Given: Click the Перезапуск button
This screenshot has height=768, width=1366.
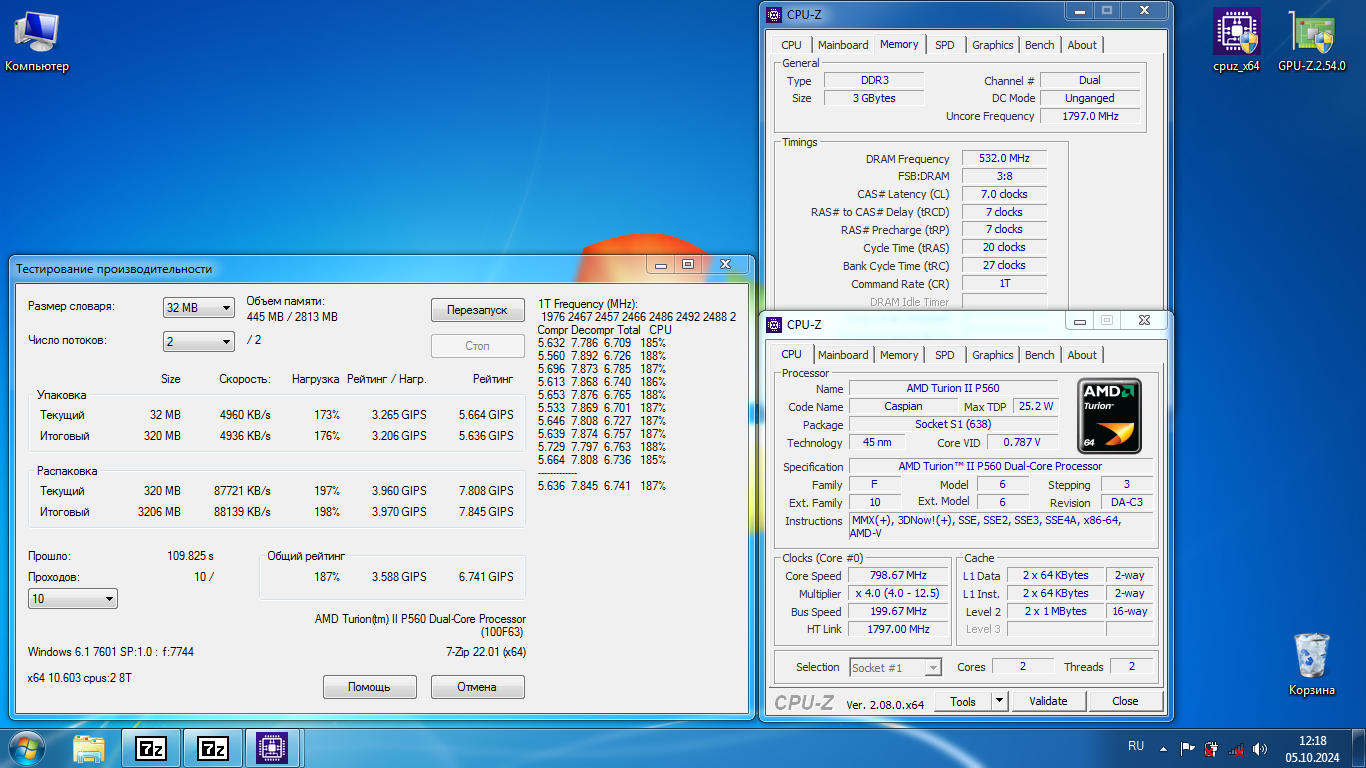Looking at the screenshot, I should pyautogui.click(x=478, y=310).
